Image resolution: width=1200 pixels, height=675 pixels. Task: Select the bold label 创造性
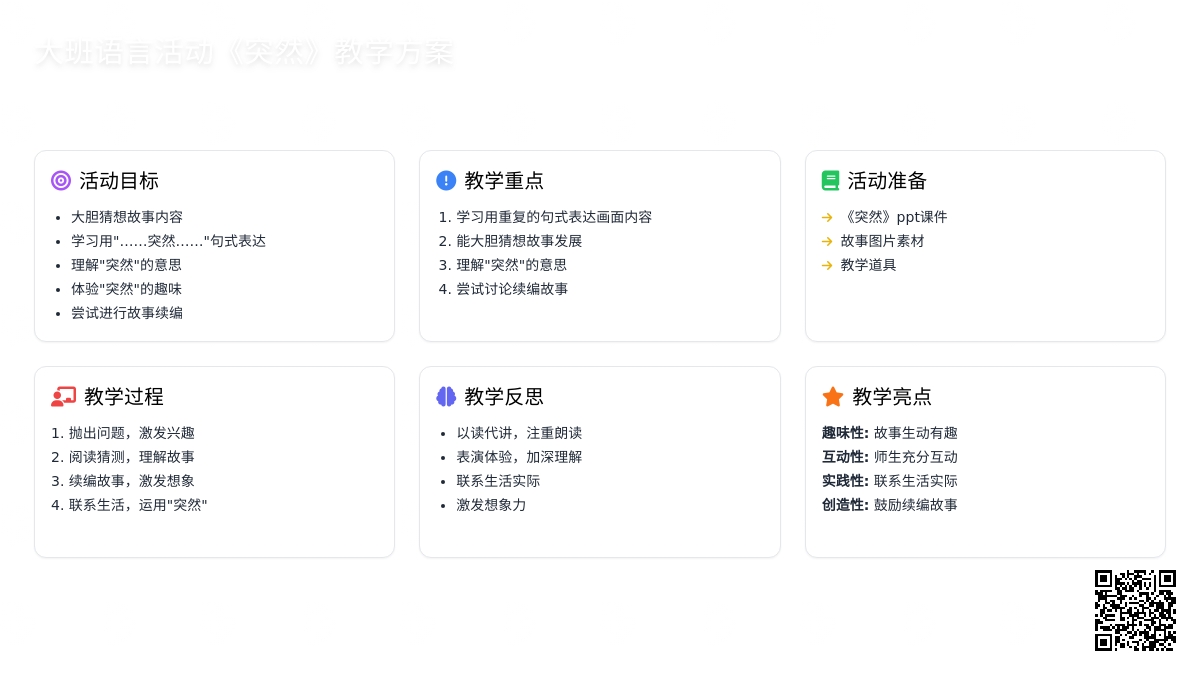click(845, 505)
